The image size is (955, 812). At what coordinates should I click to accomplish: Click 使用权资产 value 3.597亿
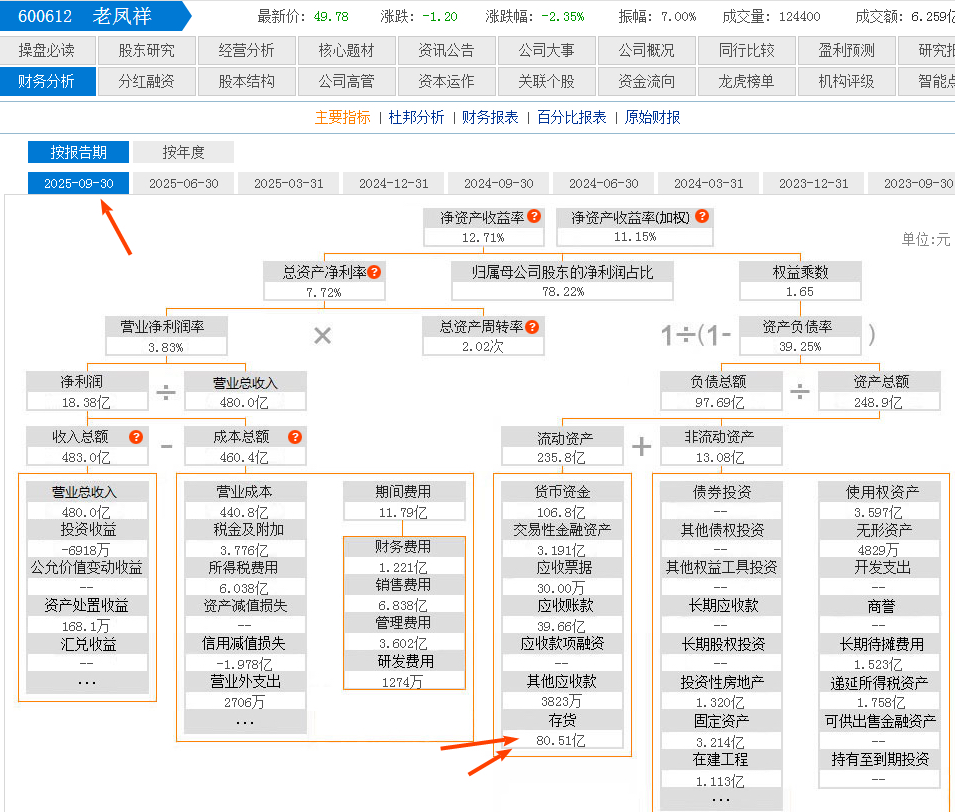pos(878,513)
